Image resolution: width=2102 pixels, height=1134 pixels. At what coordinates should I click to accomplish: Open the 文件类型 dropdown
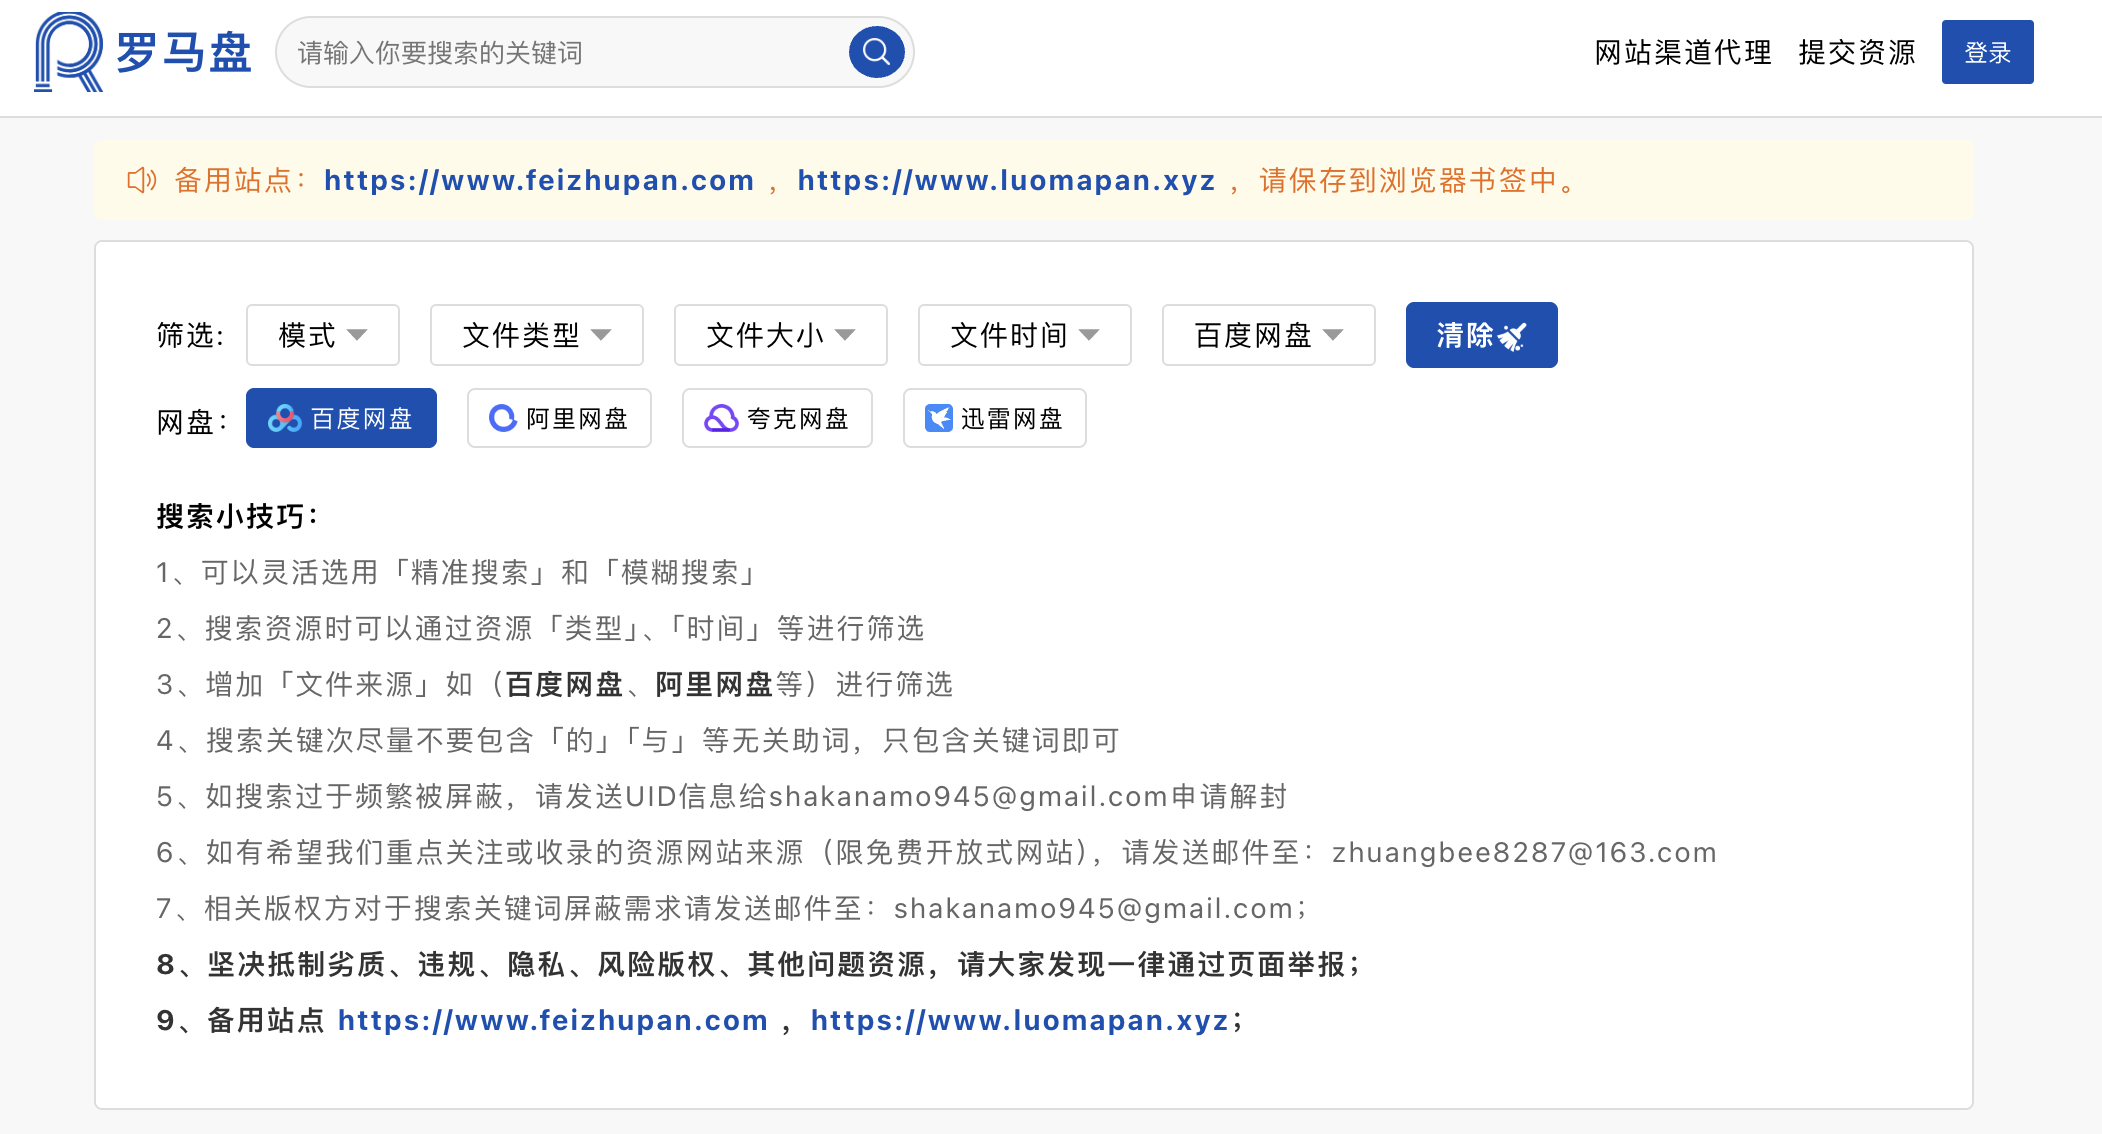point(536,335)
